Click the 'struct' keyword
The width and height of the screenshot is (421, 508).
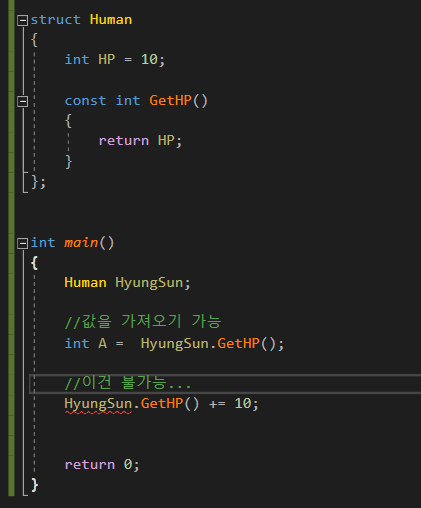point(55,20)
